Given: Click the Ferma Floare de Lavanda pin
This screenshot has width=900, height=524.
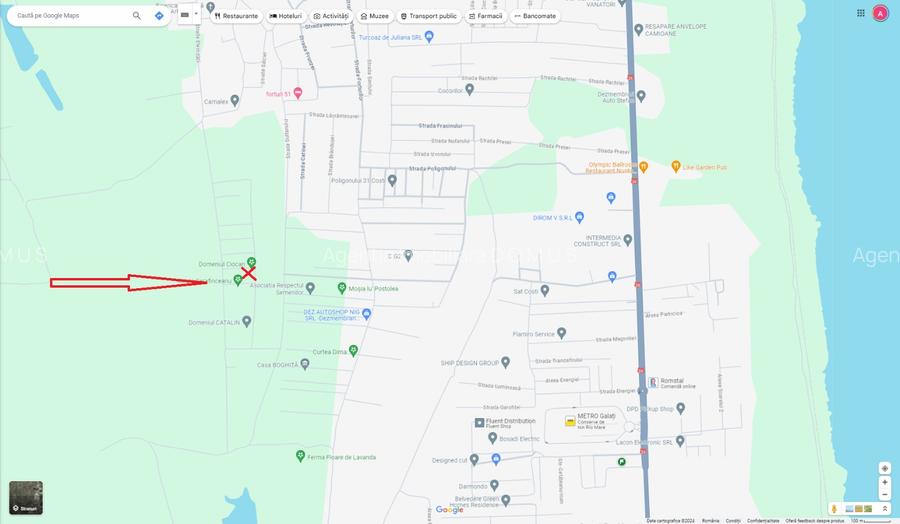Looking at the screenshot, I should pos(299,456).
